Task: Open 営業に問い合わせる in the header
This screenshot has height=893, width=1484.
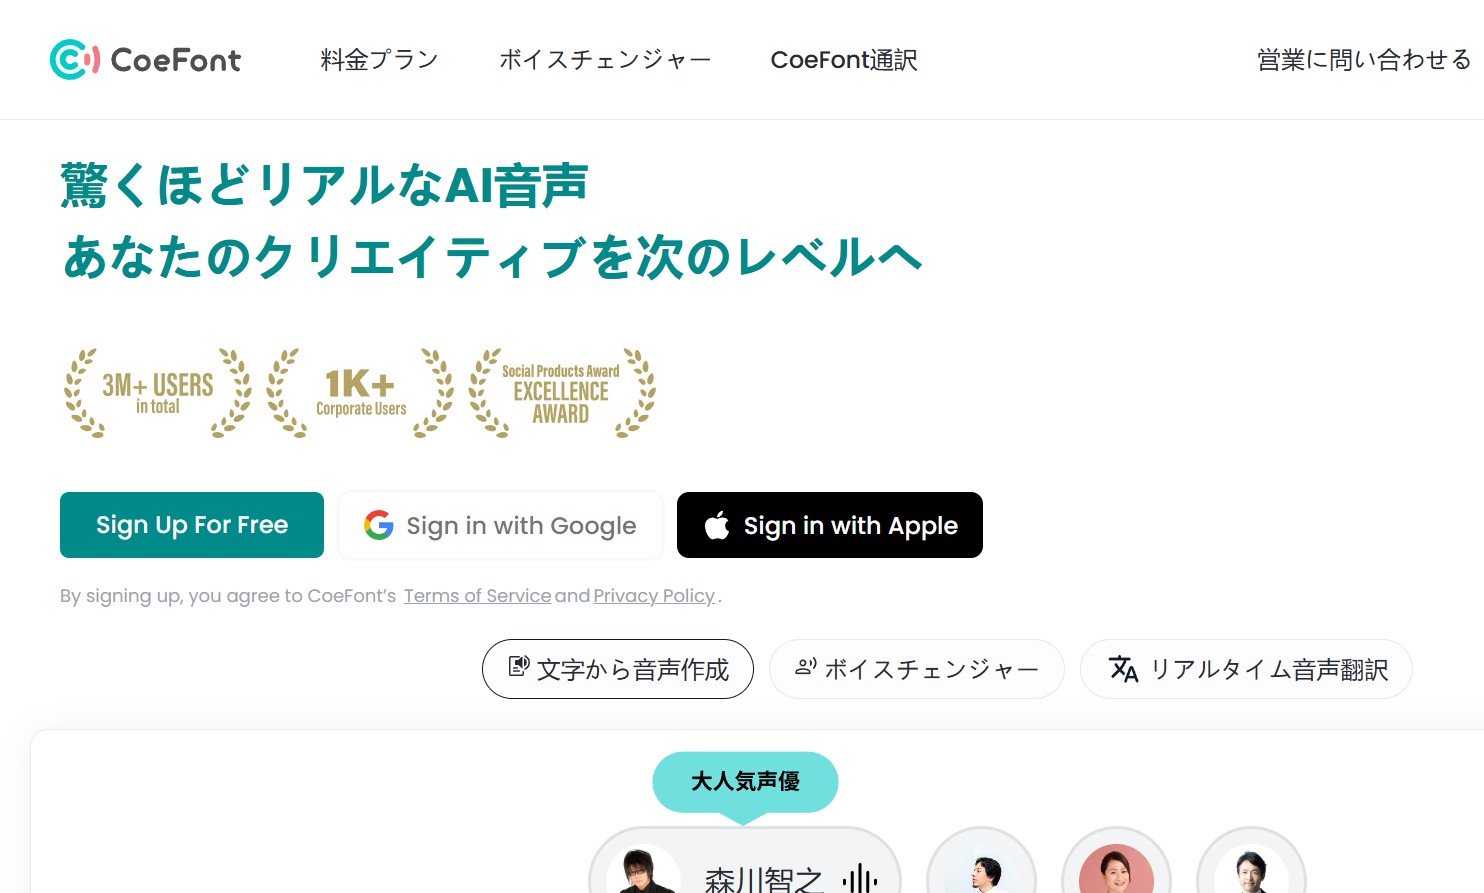Action: tap(1364, 60)
